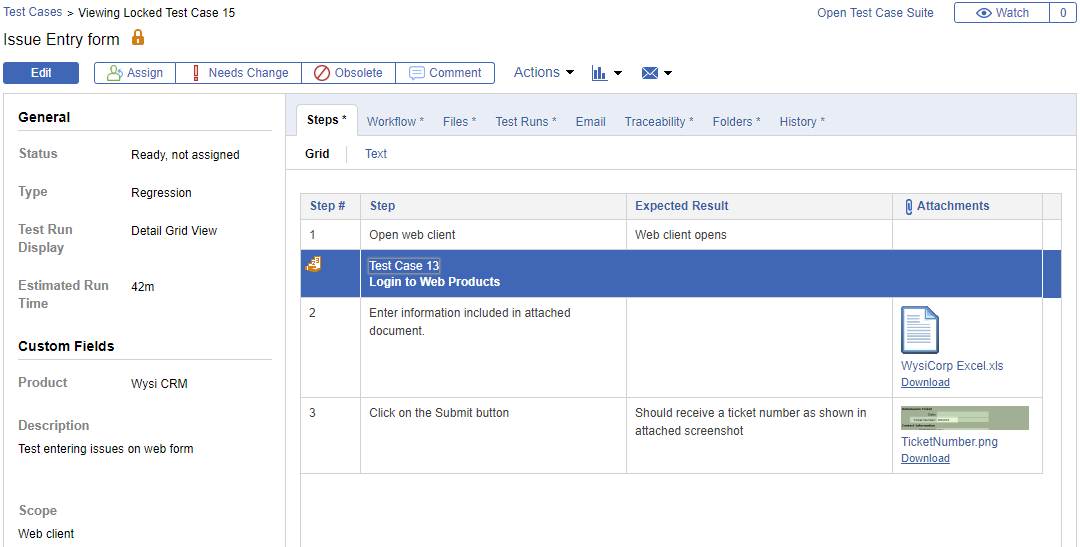Expand the Actions menu
This screenshot has width=1080, height=547.
click(x=543, y=73)
